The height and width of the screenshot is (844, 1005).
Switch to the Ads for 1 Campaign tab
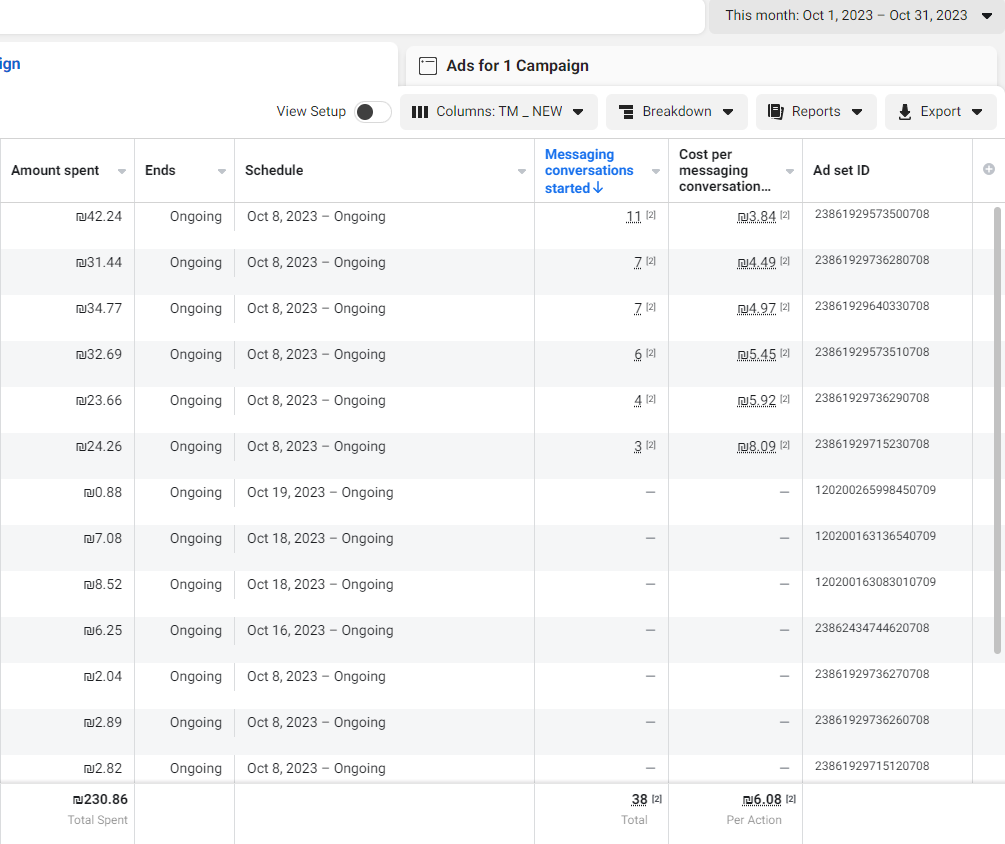(x=701, y=65)
